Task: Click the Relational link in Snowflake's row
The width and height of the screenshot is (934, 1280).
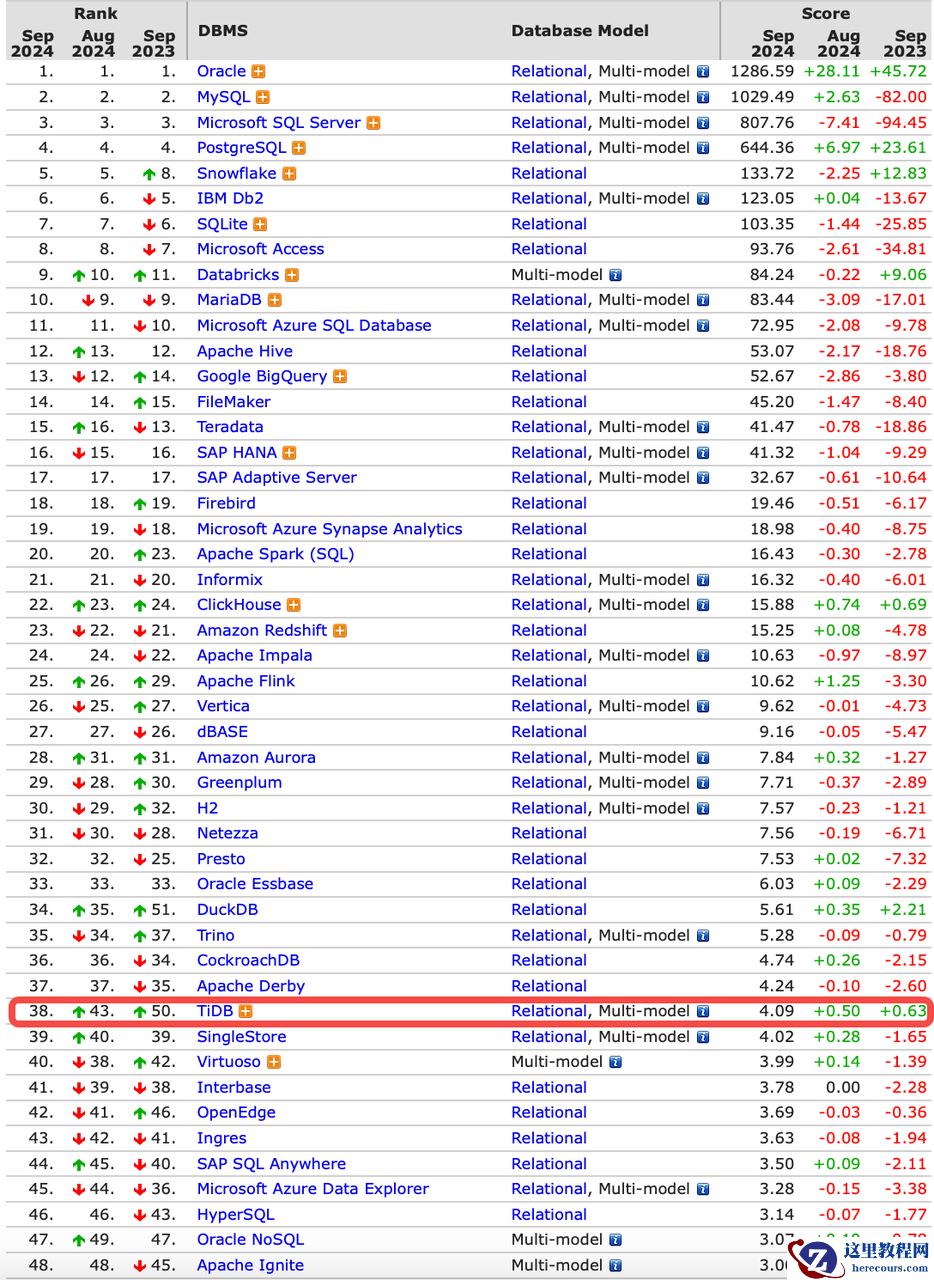Action: pos(549,173)
